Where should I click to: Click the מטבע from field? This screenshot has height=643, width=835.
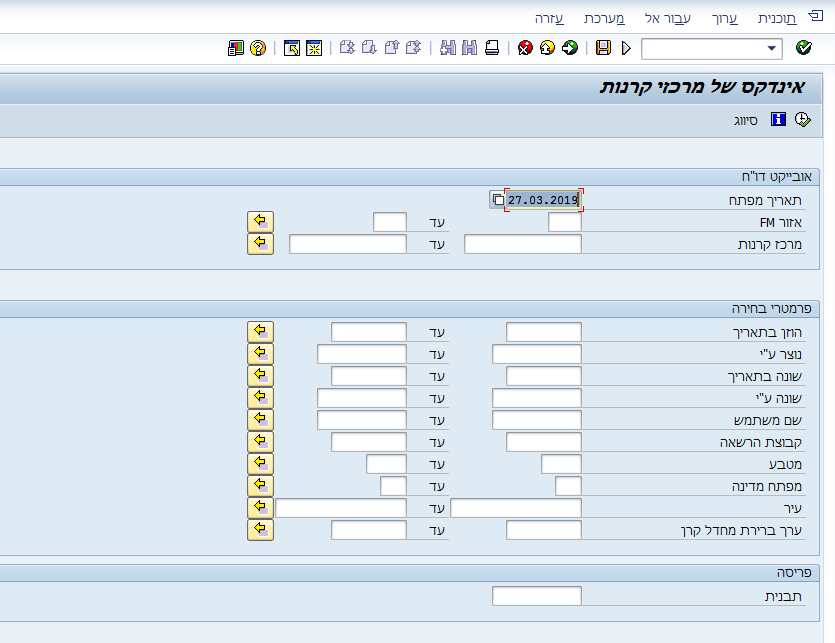click(561, 464)
